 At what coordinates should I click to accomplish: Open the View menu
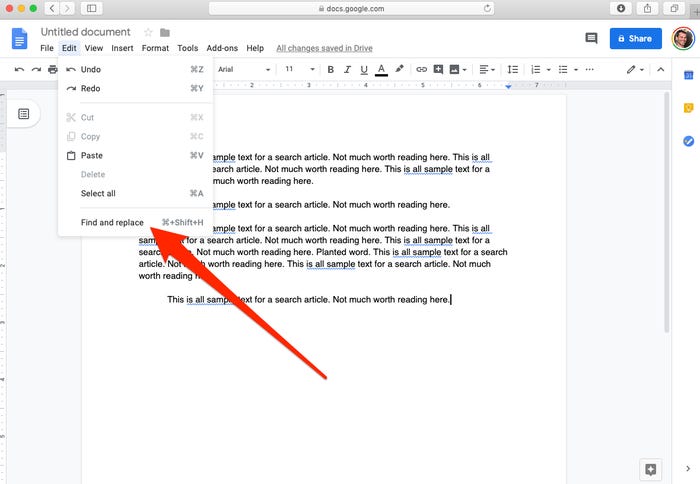[94, 48]
